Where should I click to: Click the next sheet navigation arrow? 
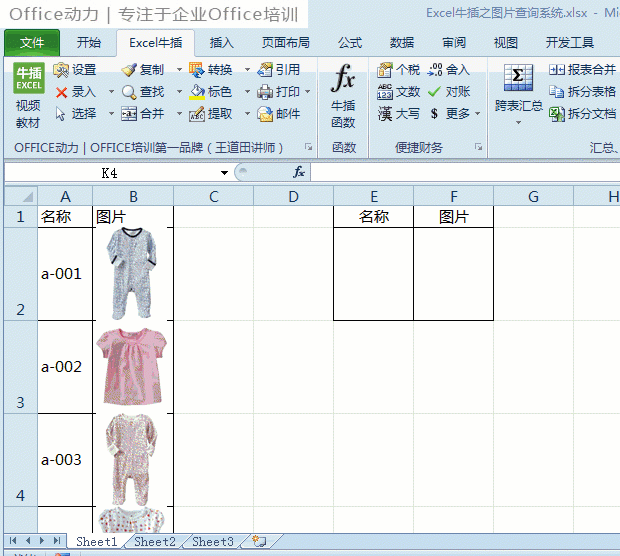pyautogui.click(x=42, y=541)
